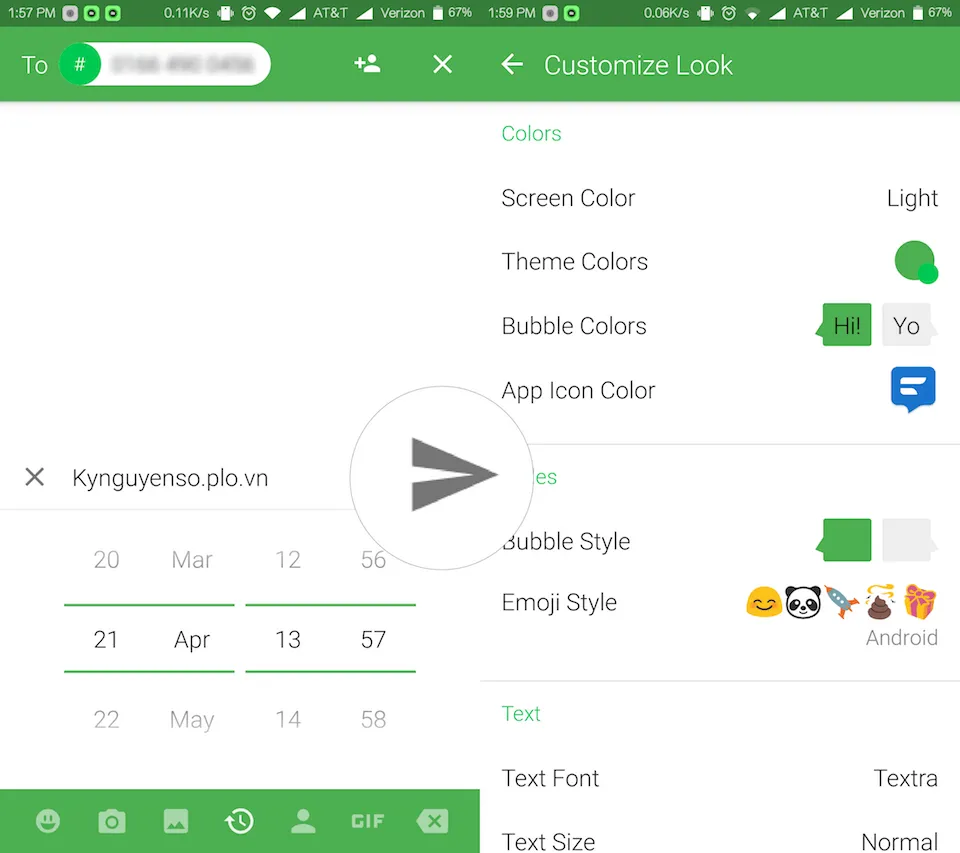Select the green Hi! bubble color

click(845, 326)
